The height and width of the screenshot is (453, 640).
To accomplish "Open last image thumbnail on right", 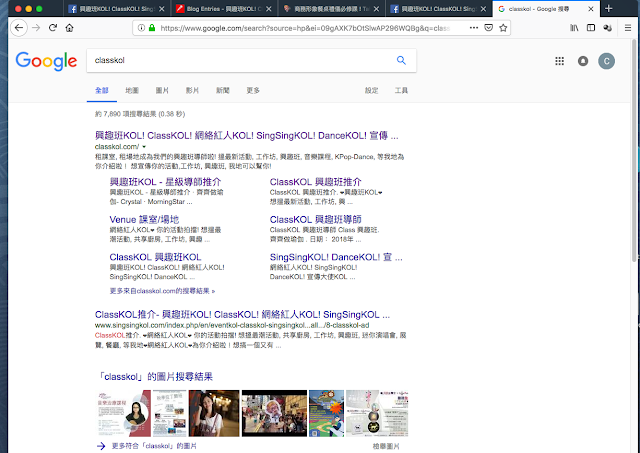I will (x=377, y=413).
